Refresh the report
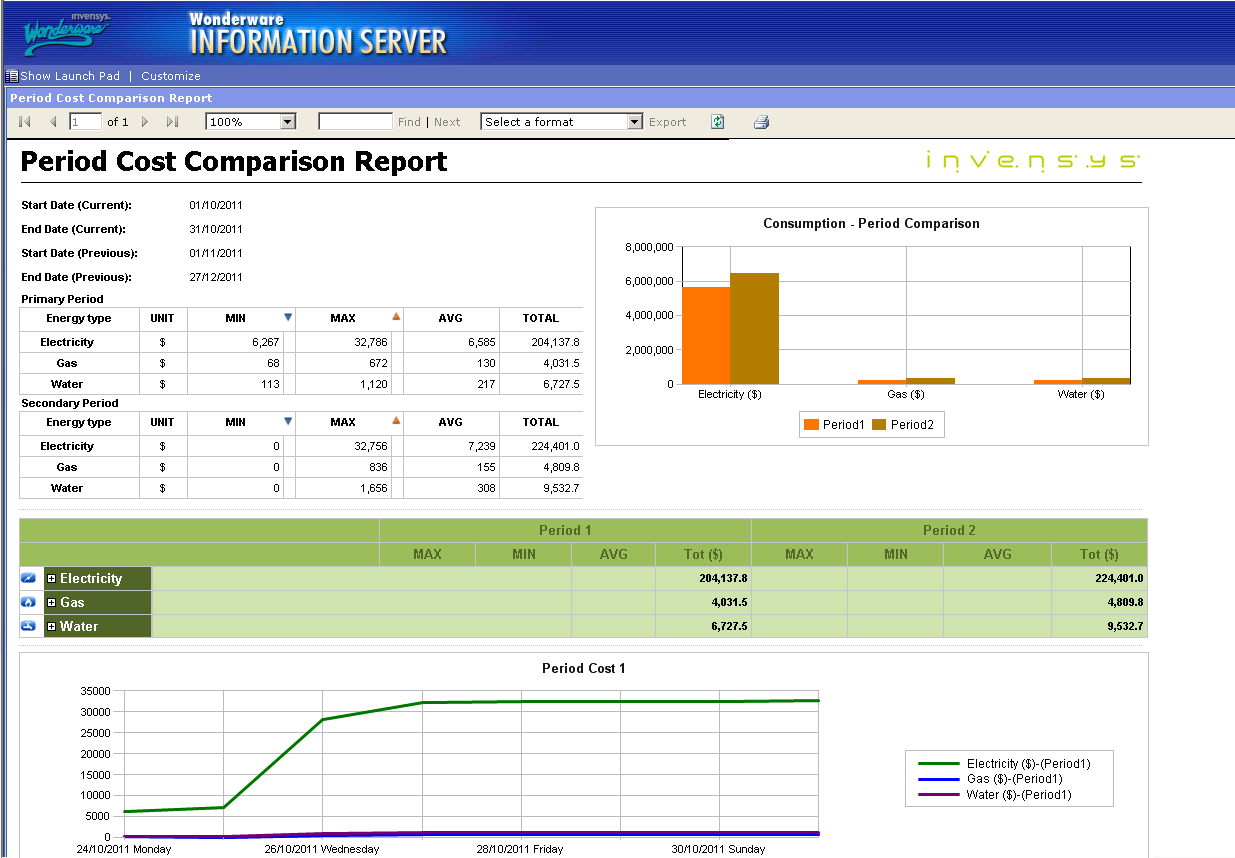Viewport: 1235px width, 858px height. coord(717,121)
